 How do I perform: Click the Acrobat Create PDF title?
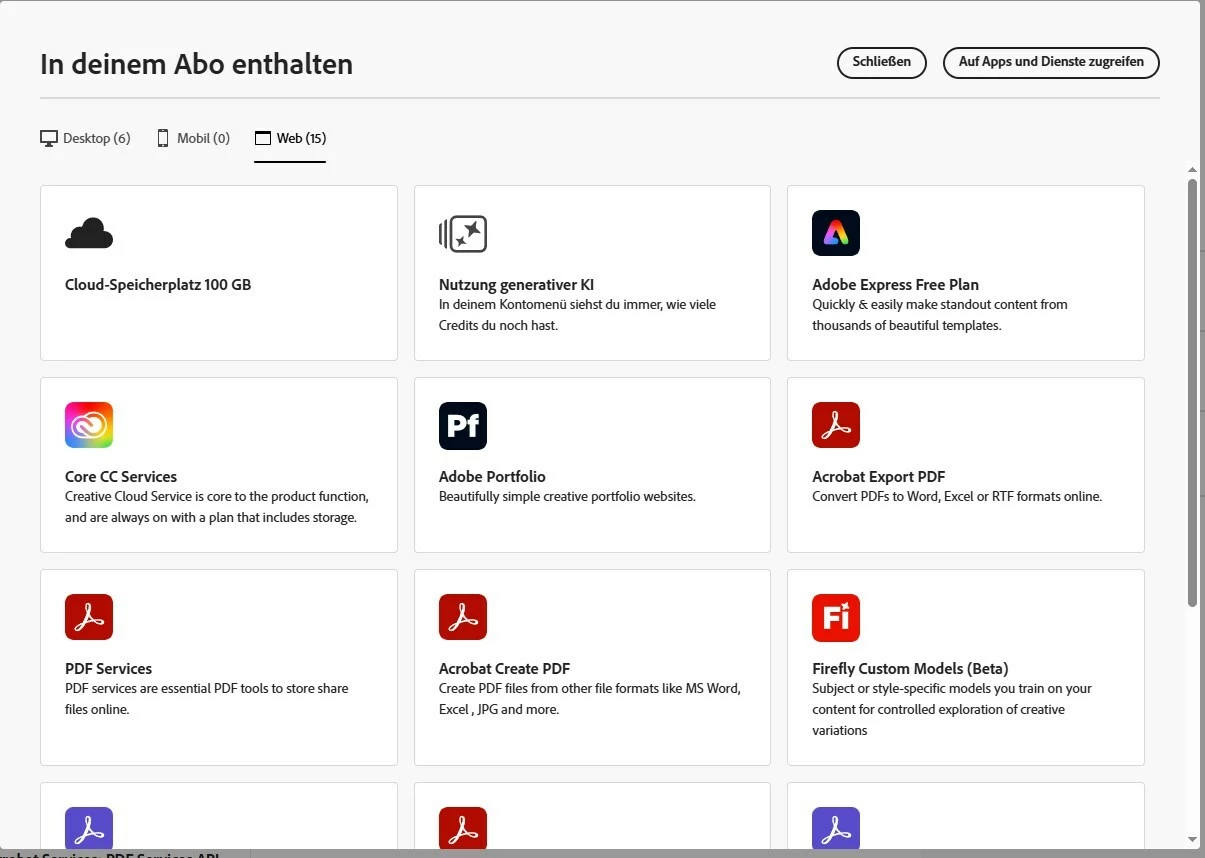tap(504, 669)
